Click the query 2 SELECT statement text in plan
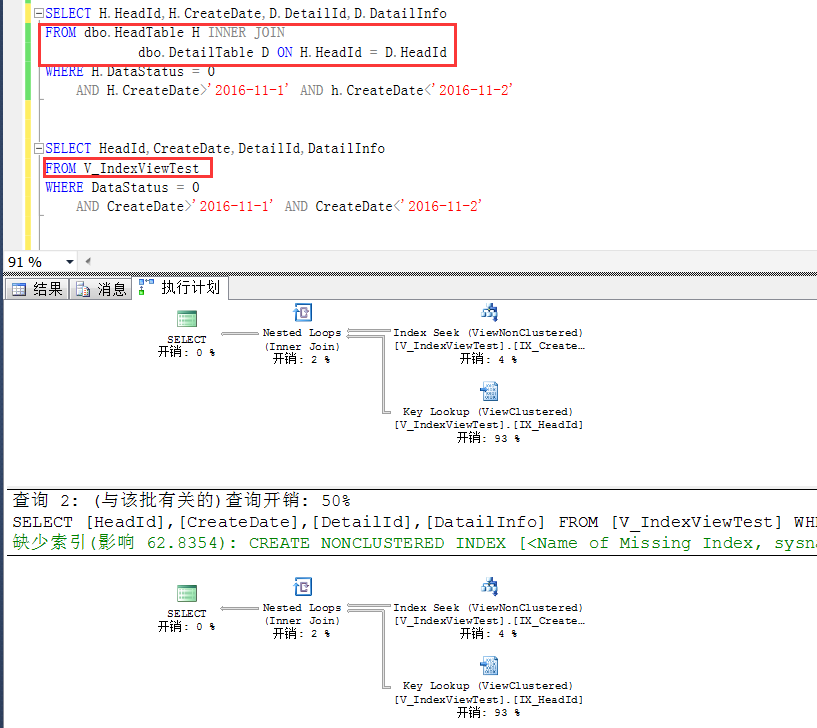 414,522
